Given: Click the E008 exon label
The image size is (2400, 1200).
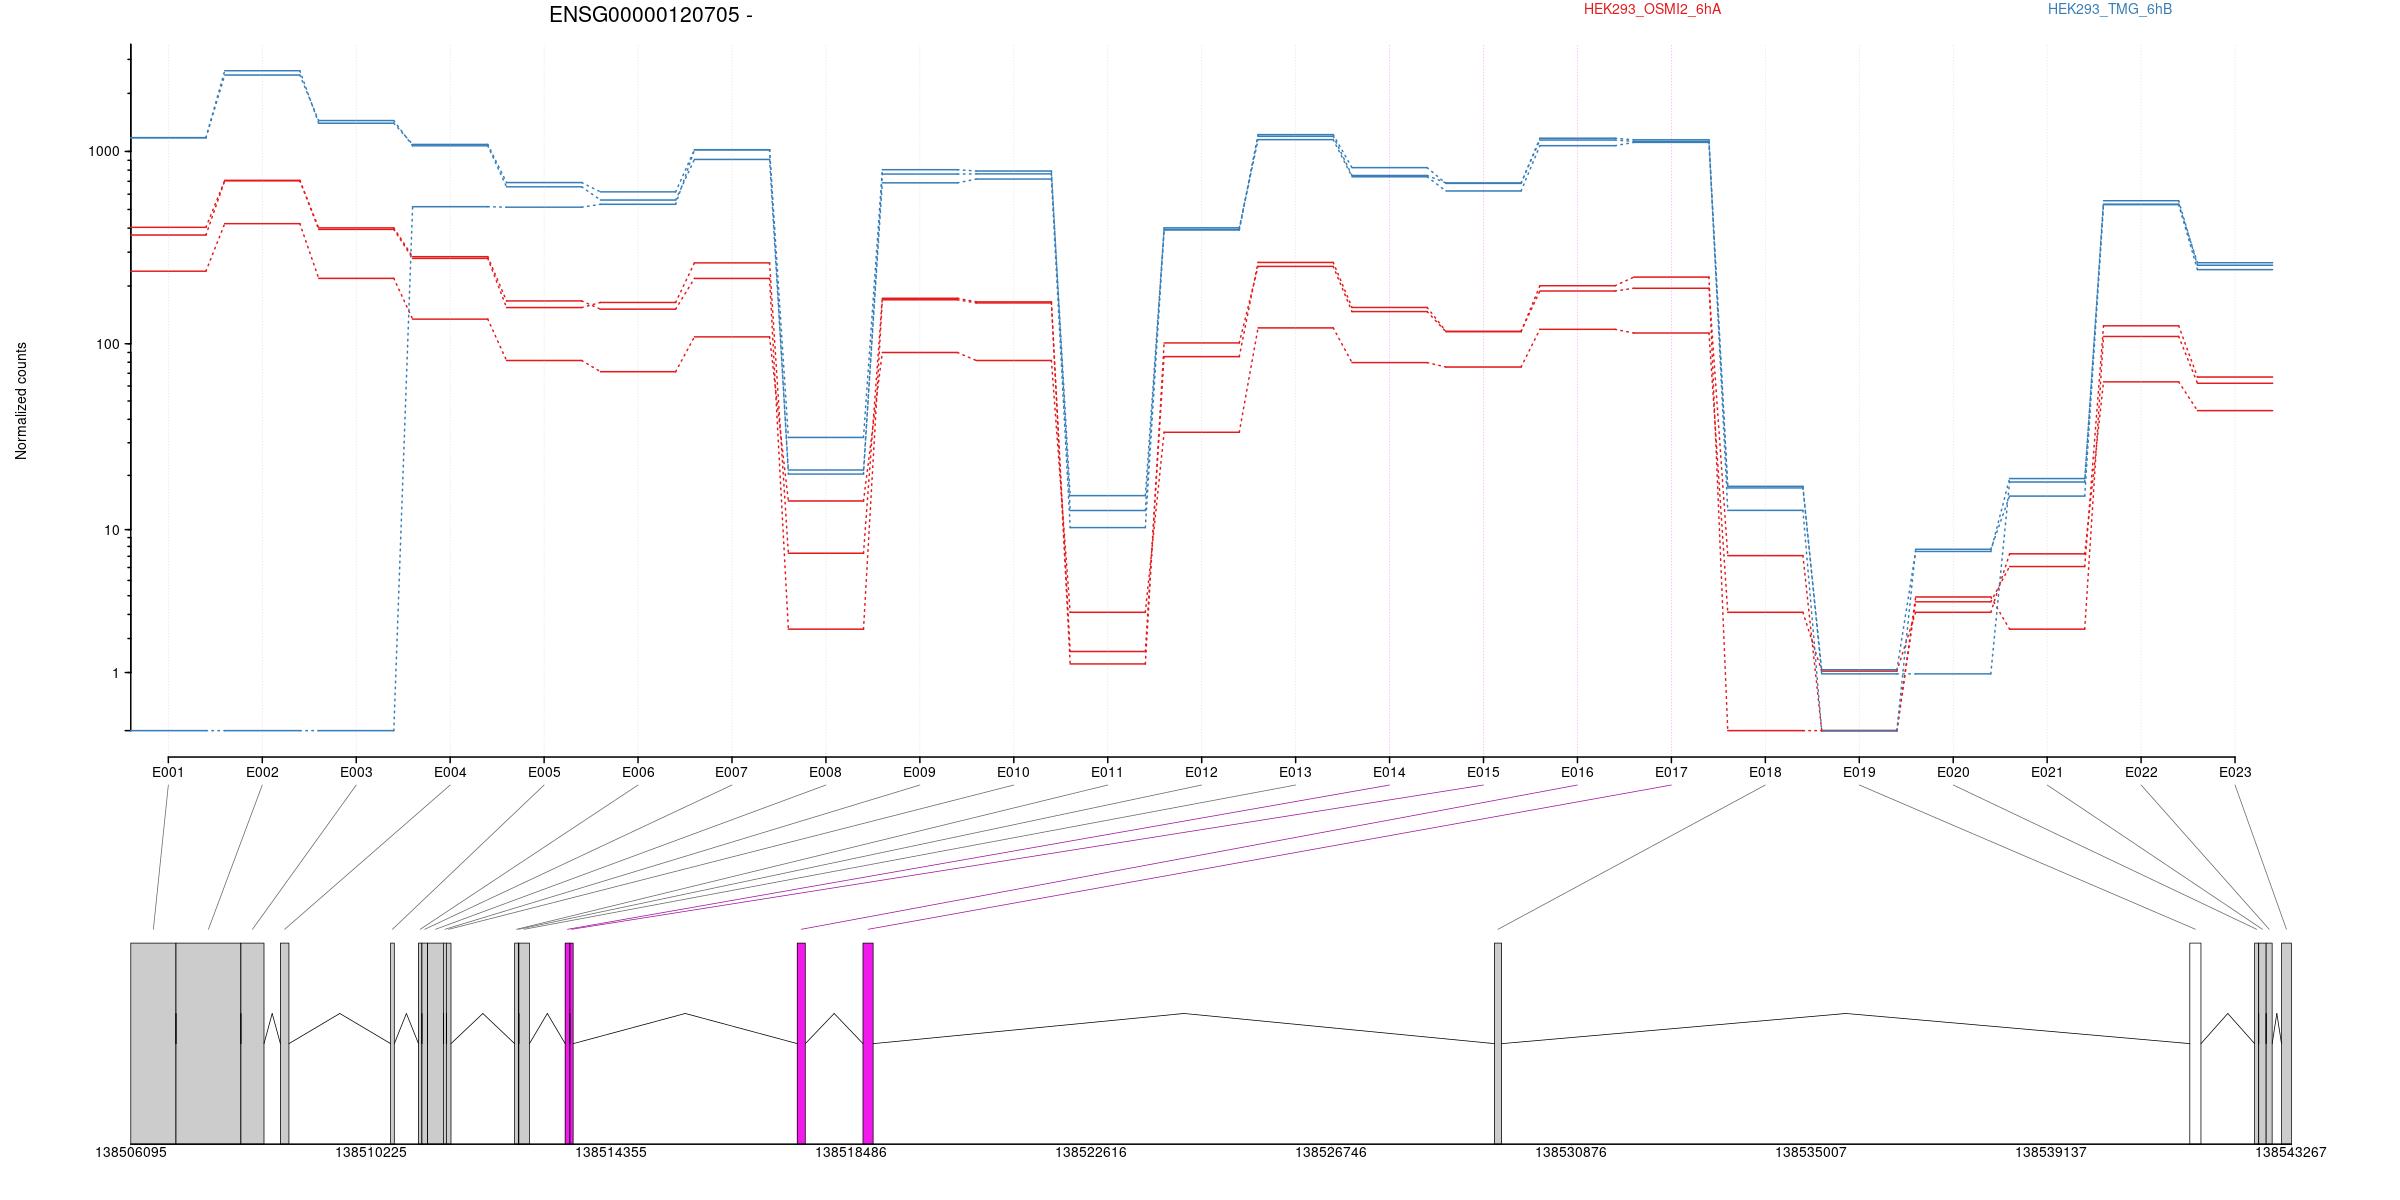Looking at the screenshot, I should [825, 772].
